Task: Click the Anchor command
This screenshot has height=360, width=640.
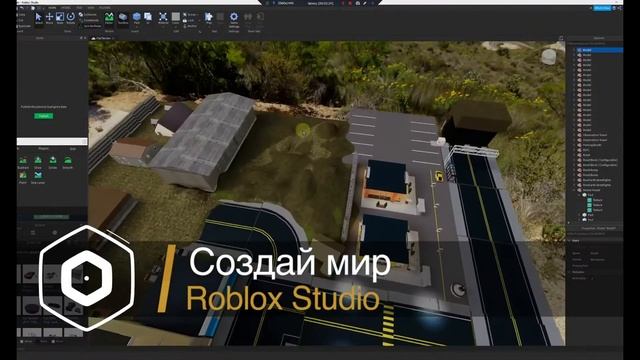Action: tap(190, 26)
